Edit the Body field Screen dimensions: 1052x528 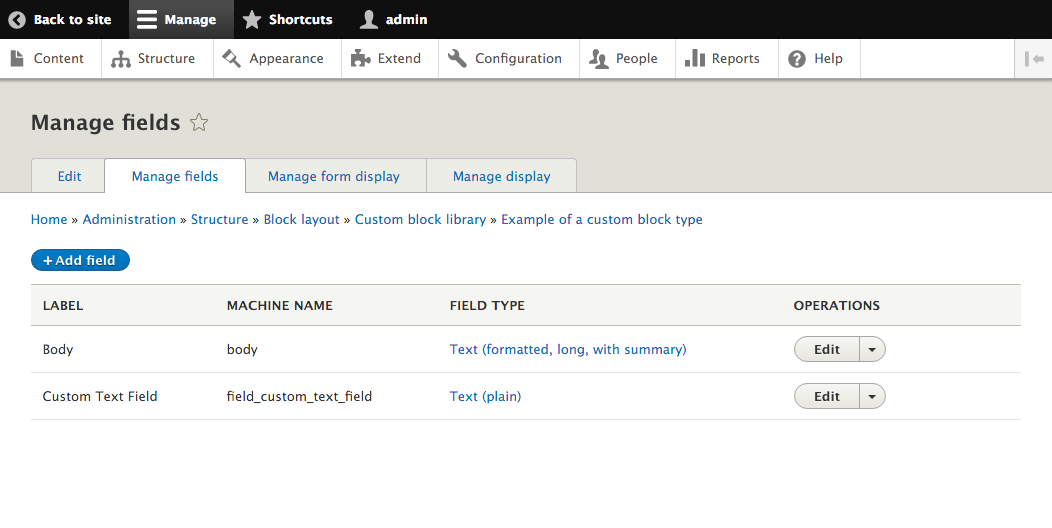pos(826,350)
